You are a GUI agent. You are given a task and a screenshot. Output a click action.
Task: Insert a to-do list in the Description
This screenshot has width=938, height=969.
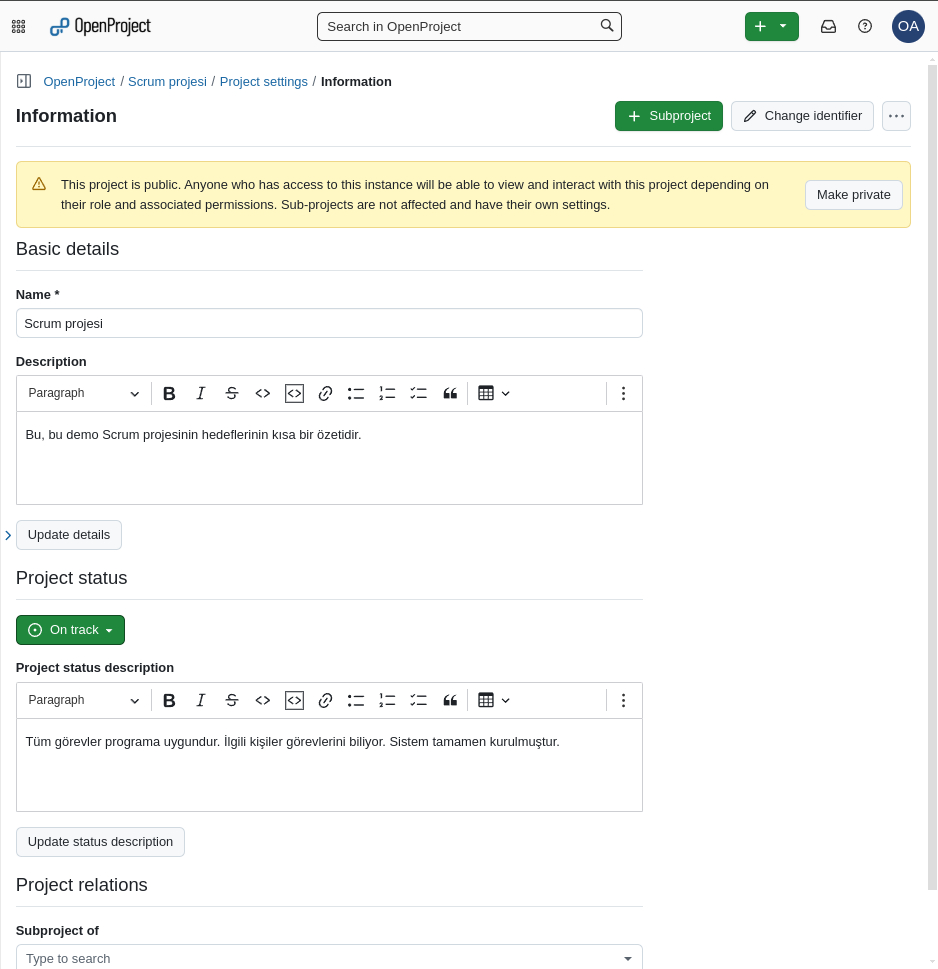tap(418, 393)
